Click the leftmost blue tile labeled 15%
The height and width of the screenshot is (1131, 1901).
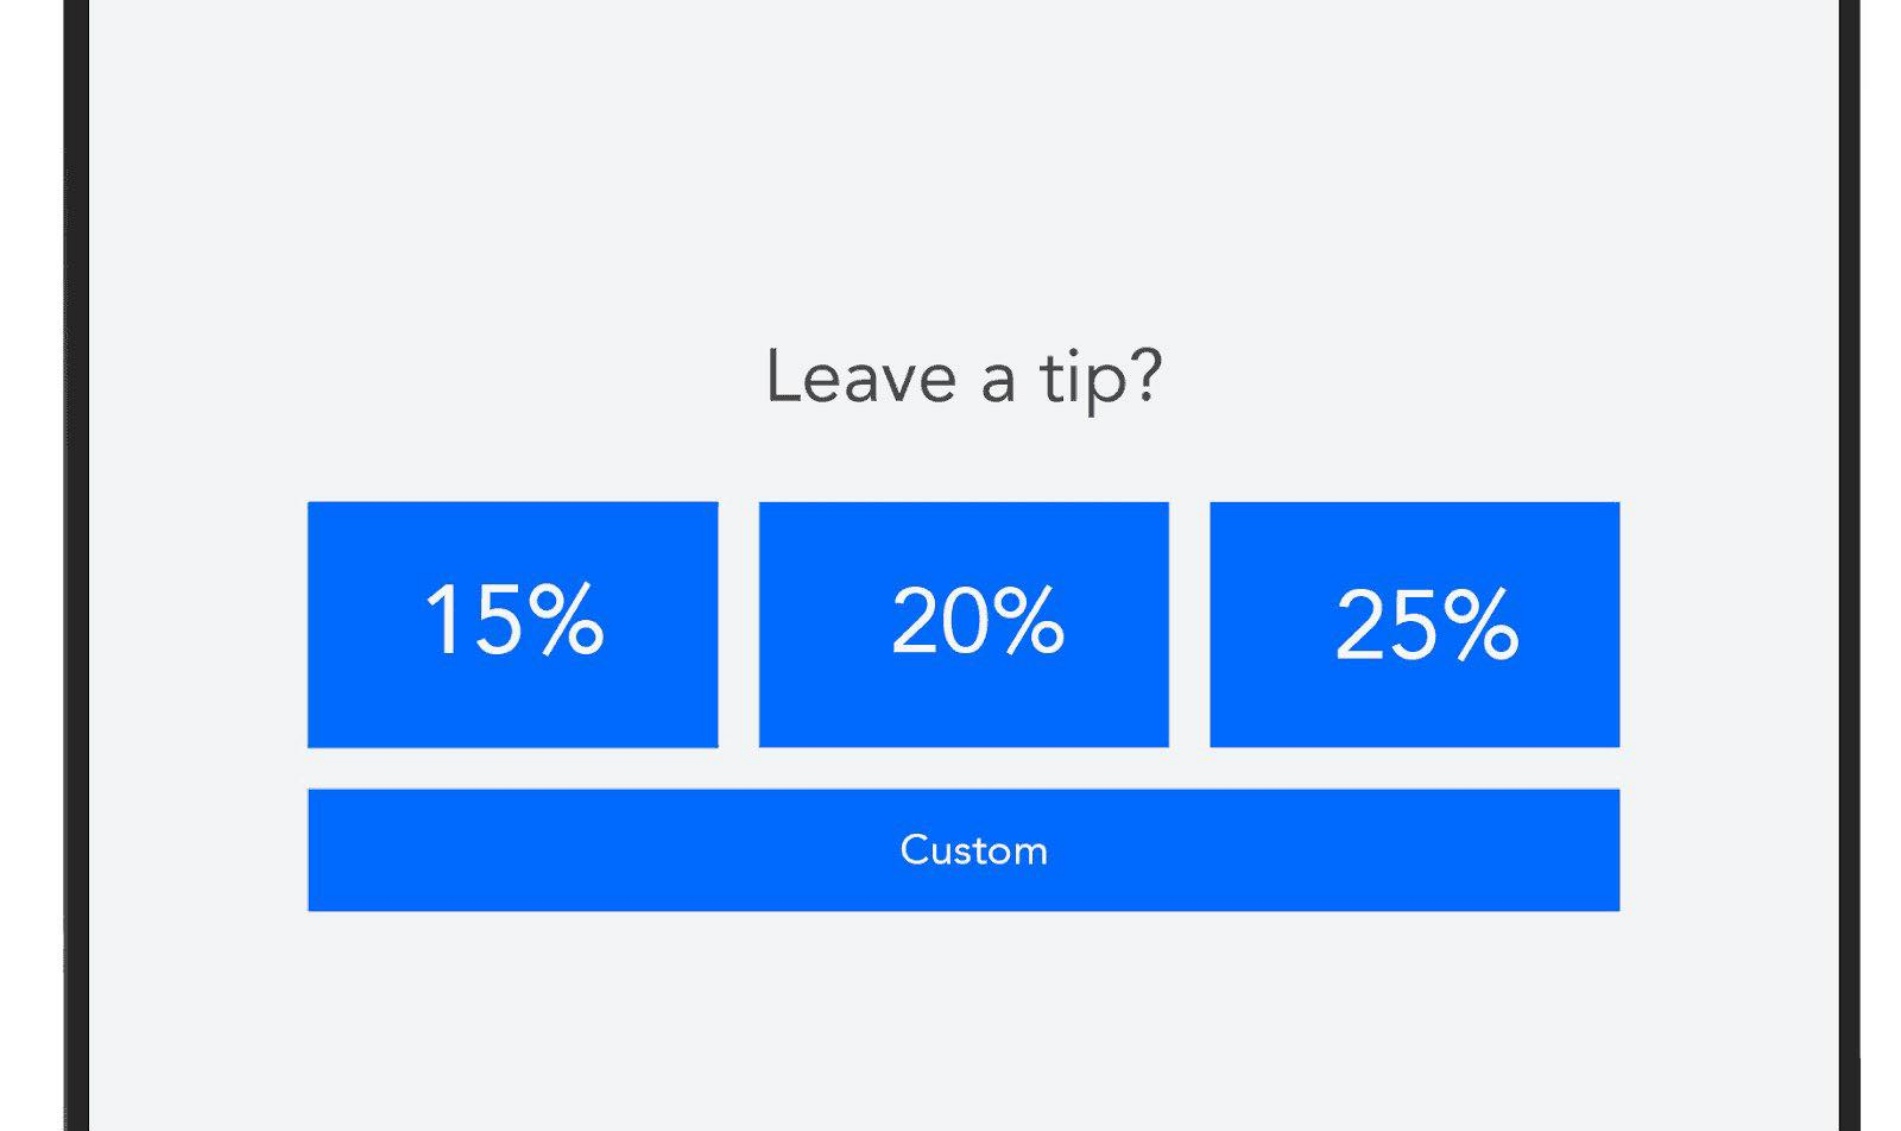(512, 624)
